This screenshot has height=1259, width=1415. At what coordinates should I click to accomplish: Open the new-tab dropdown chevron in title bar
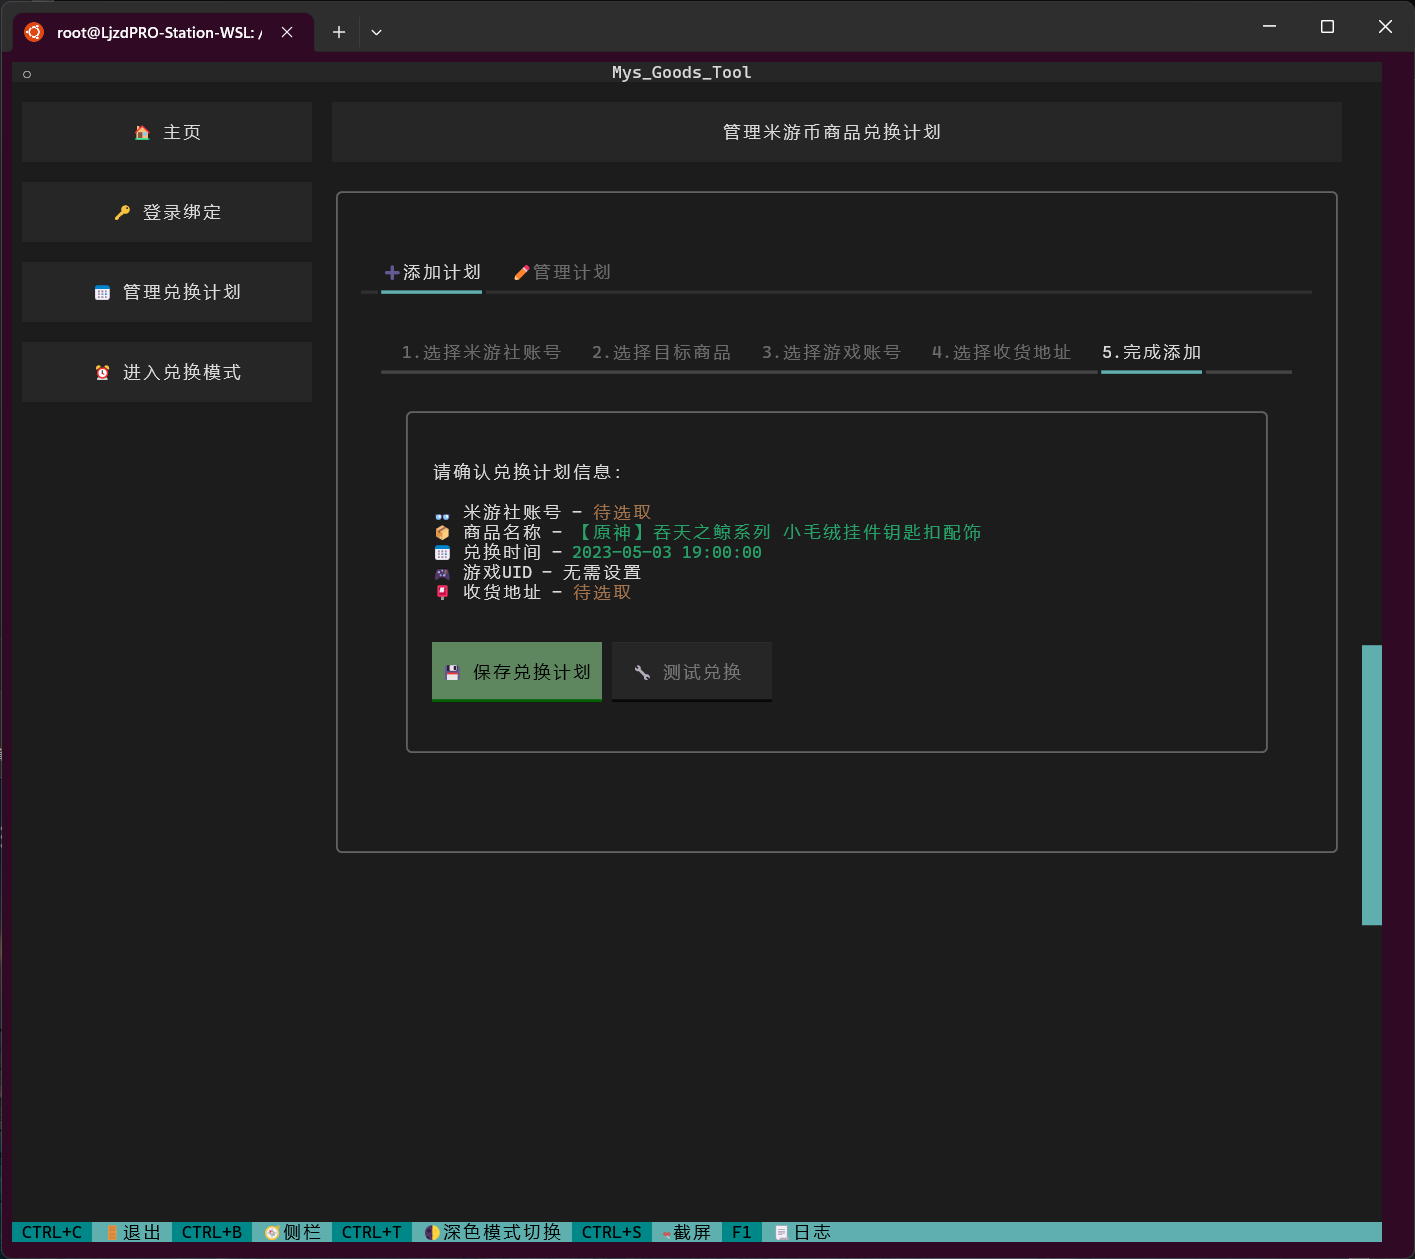pos(376,32)
